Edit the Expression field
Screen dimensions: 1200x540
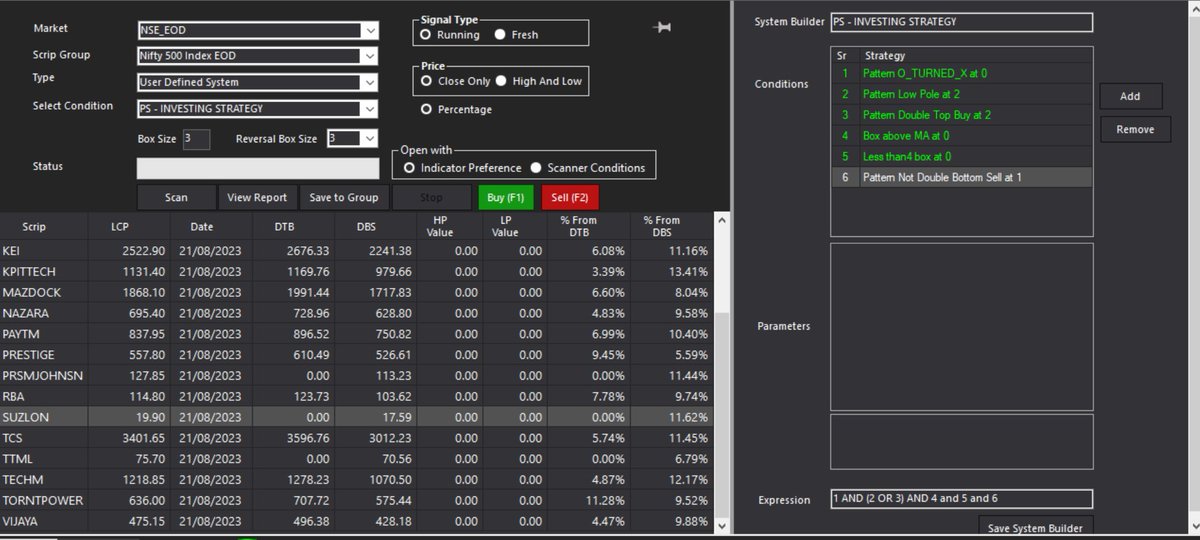[x=961, y=499]
